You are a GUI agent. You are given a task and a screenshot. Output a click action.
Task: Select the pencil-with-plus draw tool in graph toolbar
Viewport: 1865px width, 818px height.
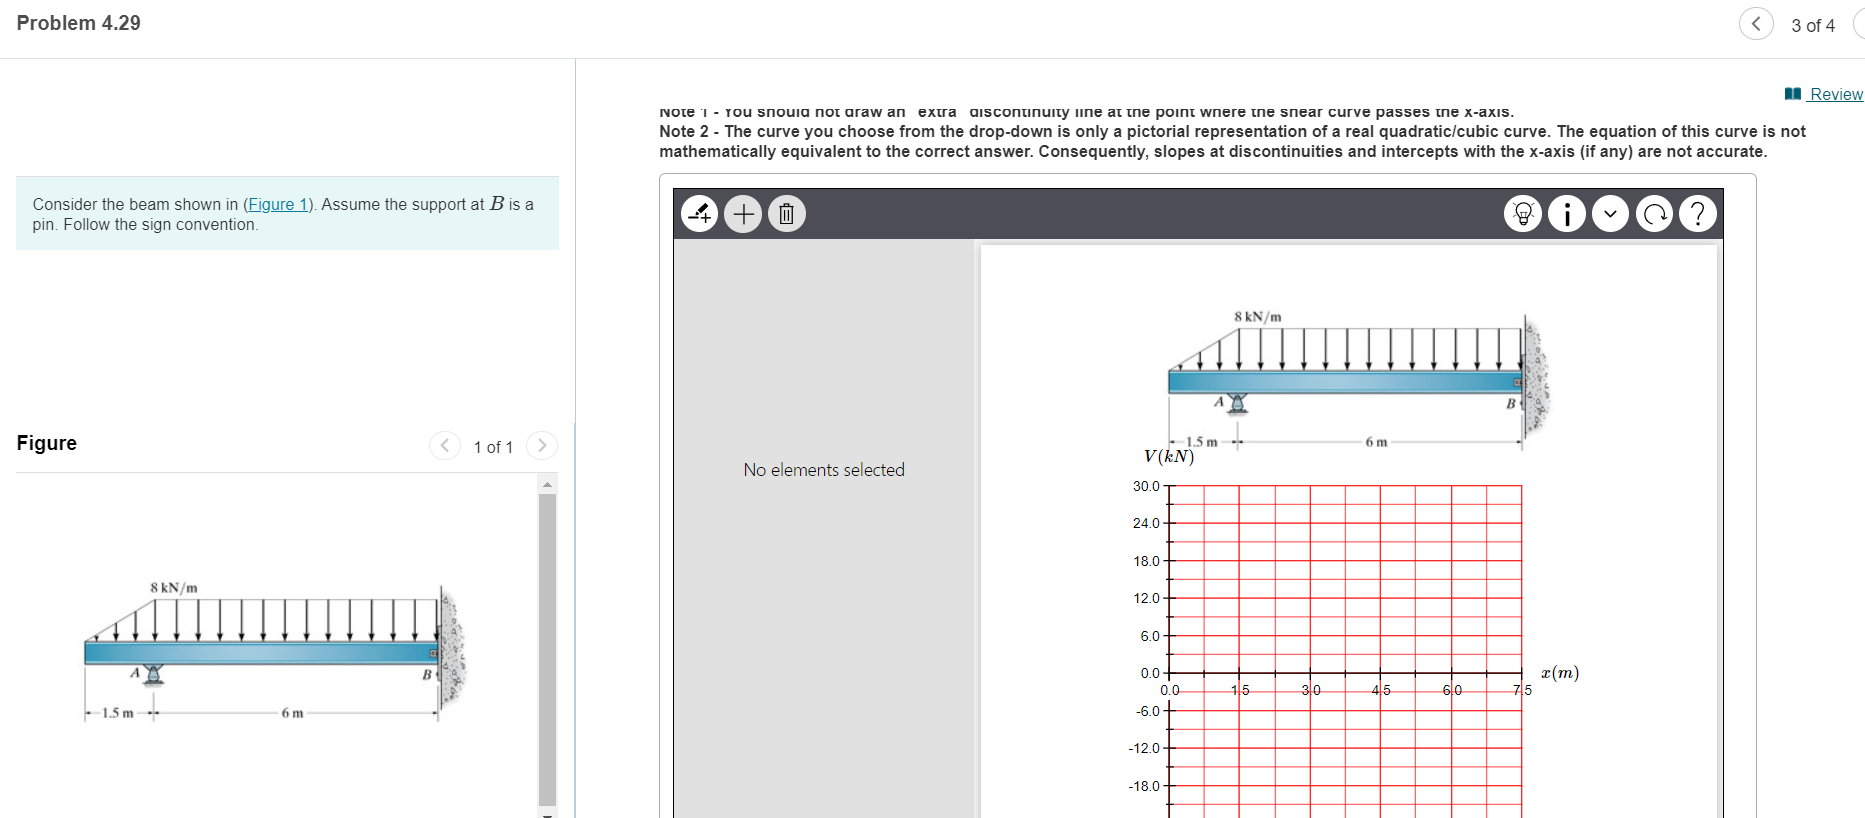tap(700, 213)
